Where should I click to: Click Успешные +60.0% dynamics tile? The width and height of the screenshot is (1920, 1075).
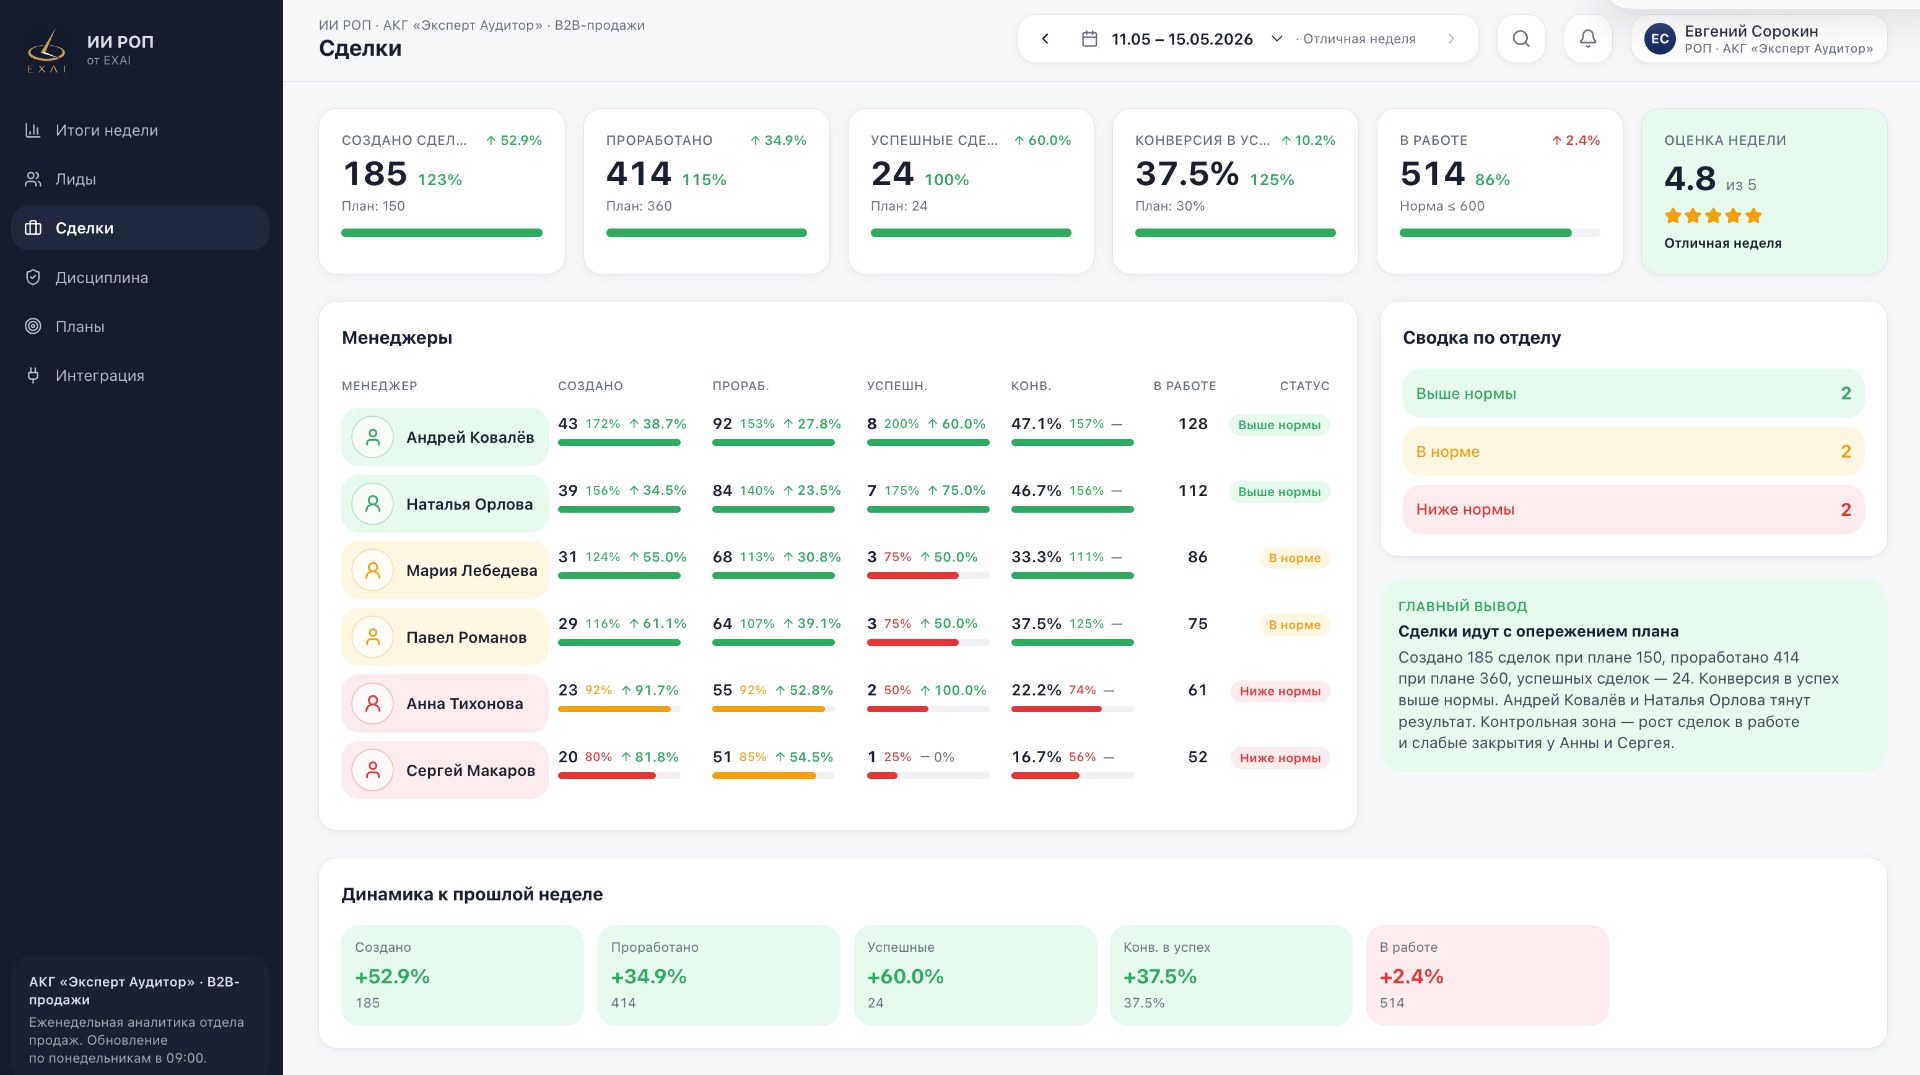coord(975,975)
